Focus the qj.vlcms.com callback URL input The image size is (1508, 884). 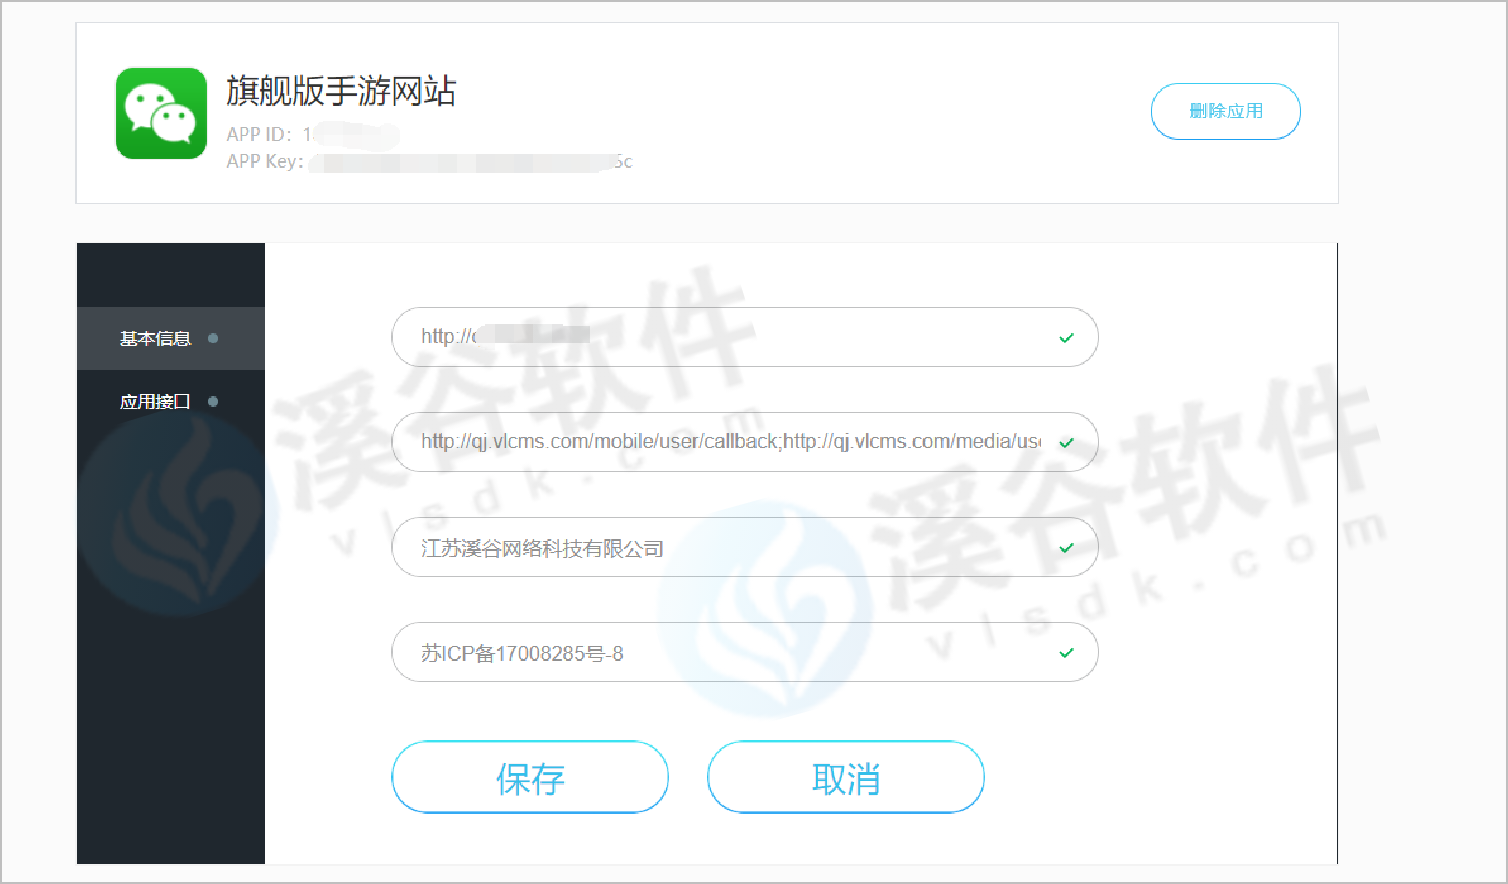745,442
